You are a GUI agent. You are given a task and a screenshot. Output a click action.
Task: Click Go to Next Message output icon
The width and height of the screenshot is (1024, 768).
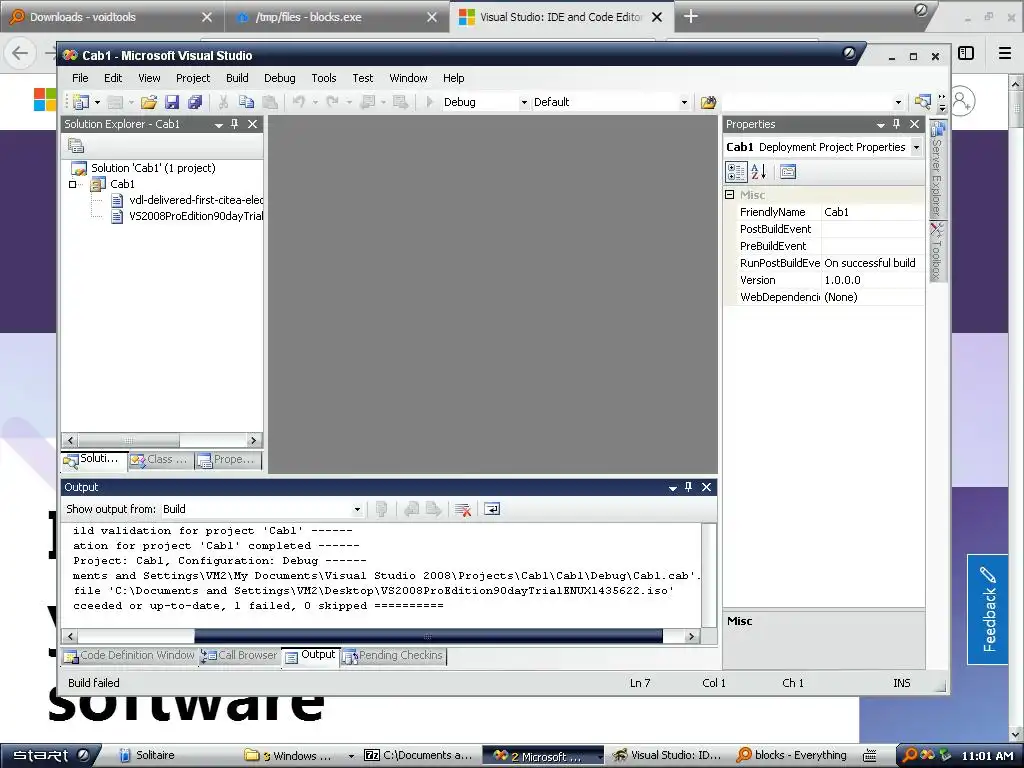pyautogui.click(x=434, y=509)
